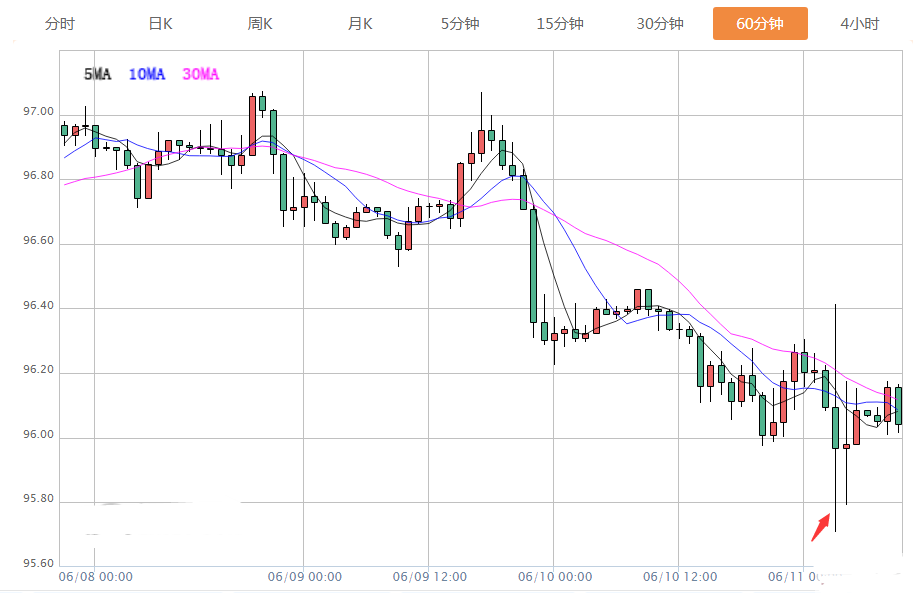
Task: Click the 06/09 12:00 time axis label
Action: (430, 577)
